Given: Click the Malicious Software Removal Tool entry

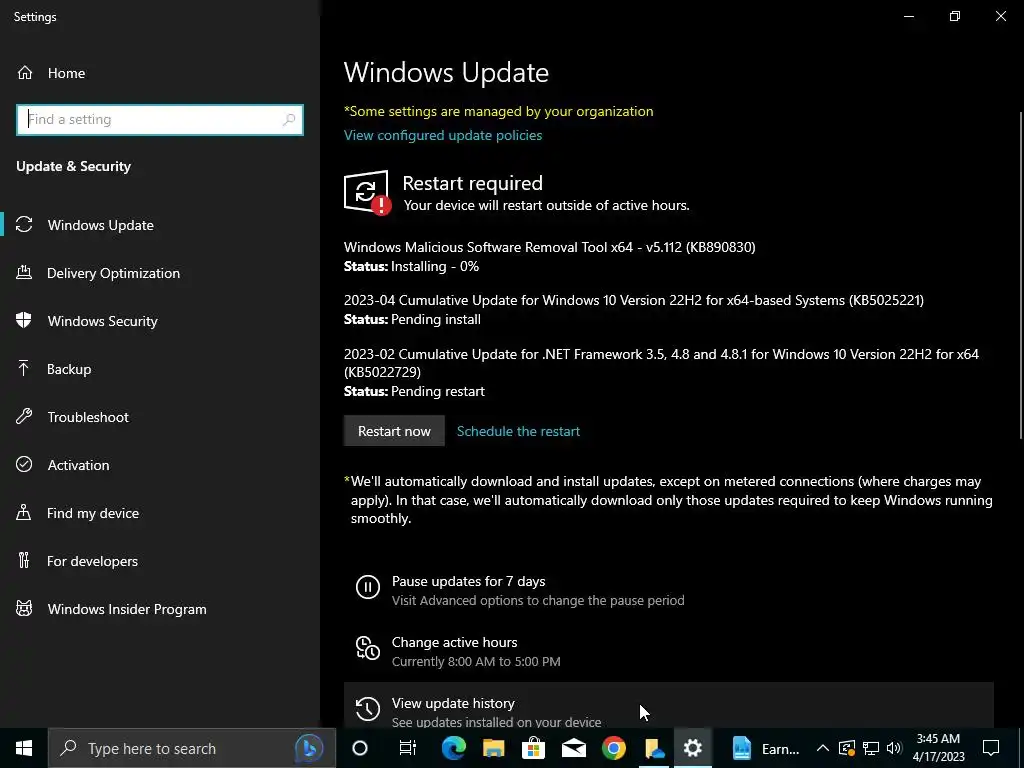Looking at the screenshot, I should 549,256.
